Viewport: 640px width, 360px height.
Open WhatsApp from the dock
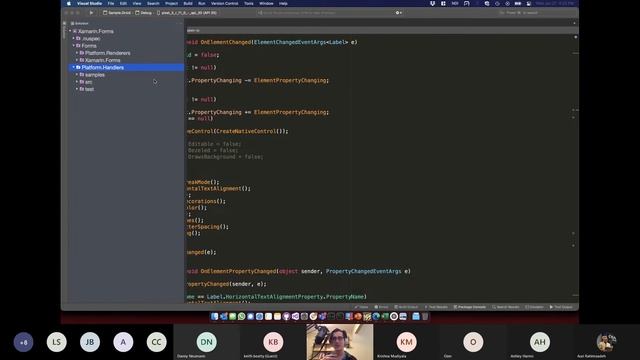[x=241, y=316]
